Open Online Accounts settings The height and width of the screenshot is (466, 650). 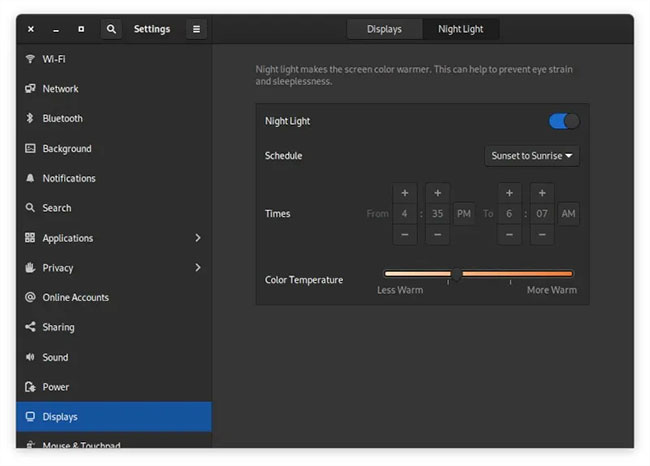(114, 297)
